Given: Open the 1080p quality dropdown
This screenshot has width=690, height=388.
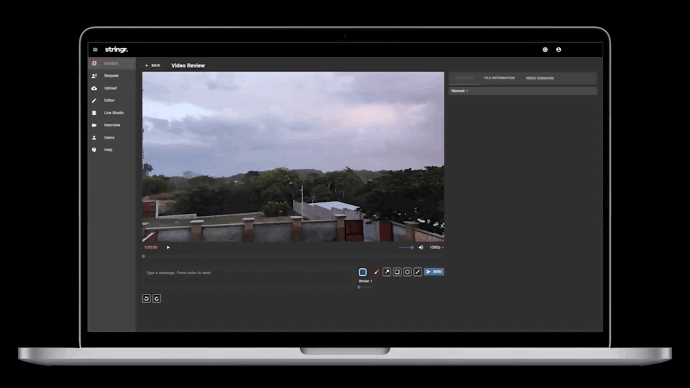Looking at the screenshot, I should point(436,247).
